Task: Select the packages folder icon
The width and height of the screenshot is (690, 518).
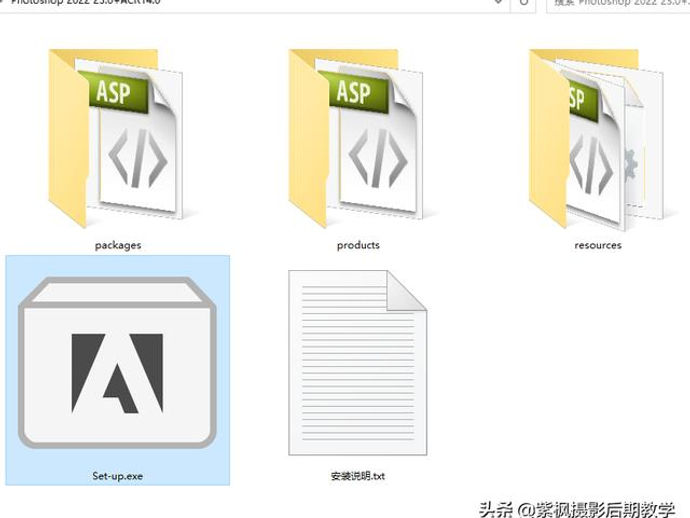Action: click(x=115, y=138)
